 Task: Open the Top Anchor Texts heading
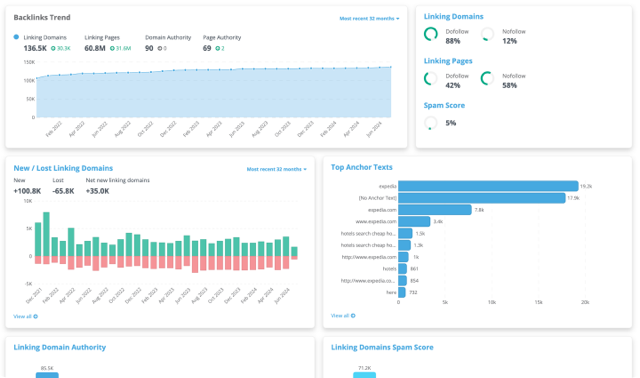click(362, 167)
